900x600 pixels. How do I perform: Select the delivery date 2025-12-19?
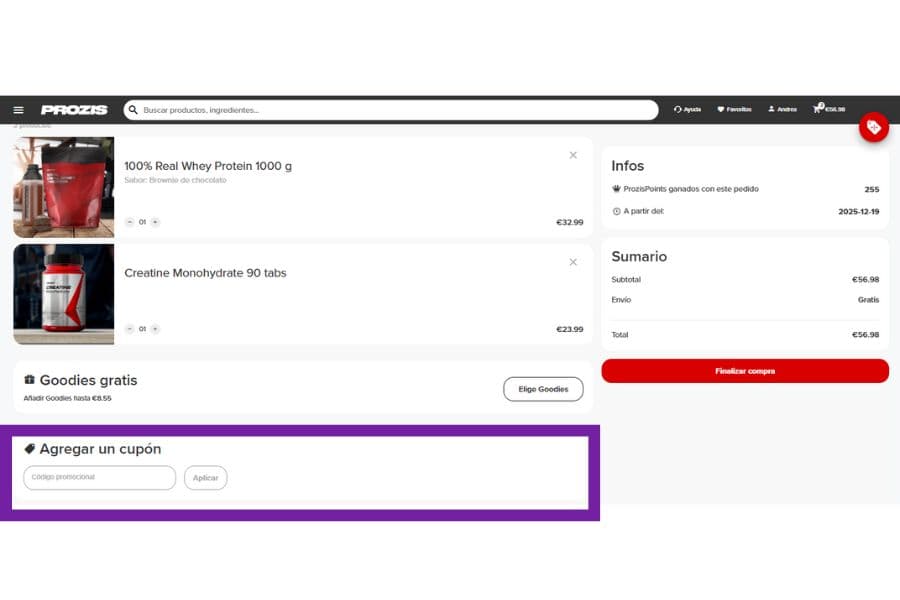click(x=858, y=211)
